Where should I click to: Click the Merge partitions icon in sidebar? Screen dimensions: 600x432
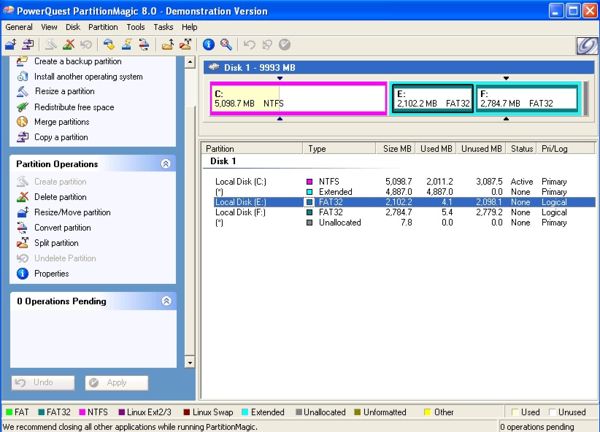[x=22, y=122]
